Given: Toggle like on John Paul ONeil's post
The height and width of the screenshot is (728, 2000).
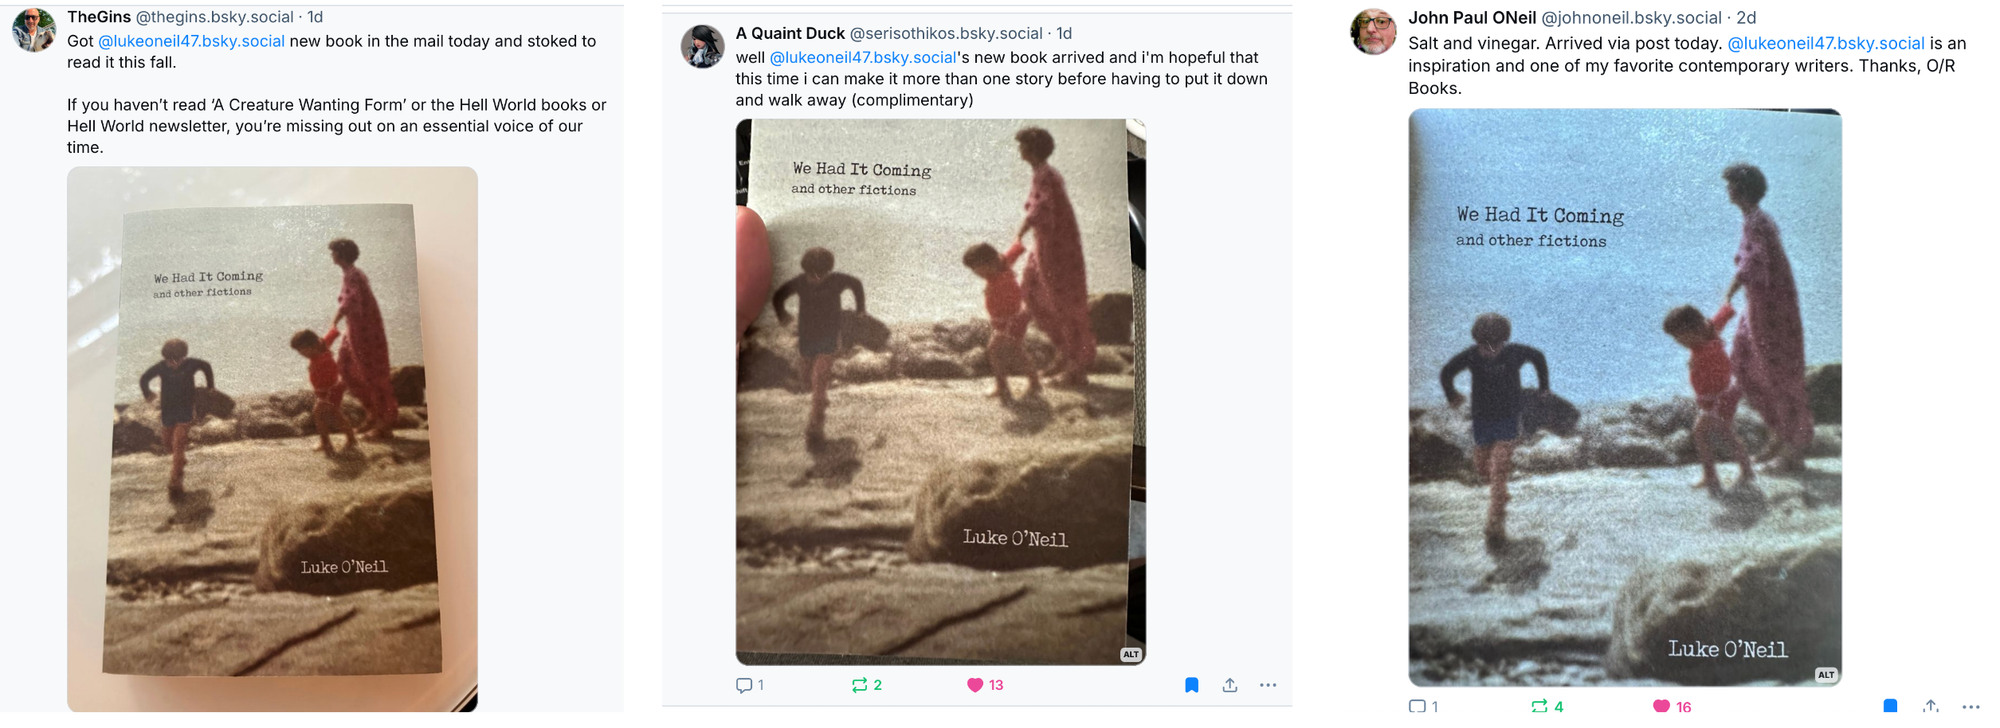Looking at the screenshot, I should tap(1661, 707).
